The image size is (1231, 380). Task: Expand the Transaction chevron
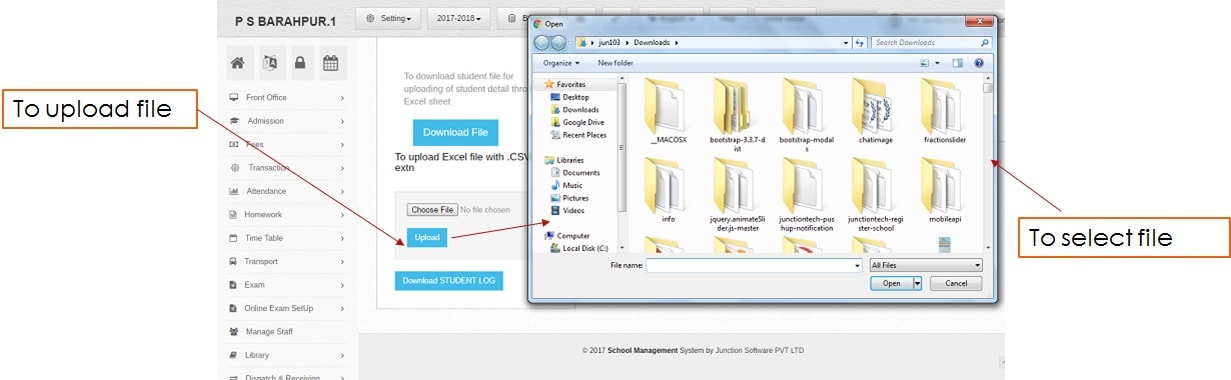pos(342,168)
